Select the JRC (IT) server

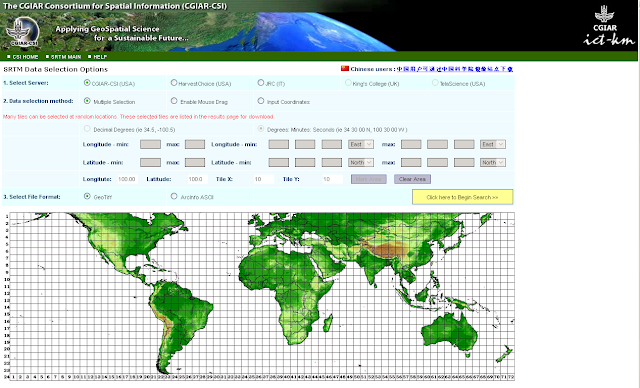[261, 83]
